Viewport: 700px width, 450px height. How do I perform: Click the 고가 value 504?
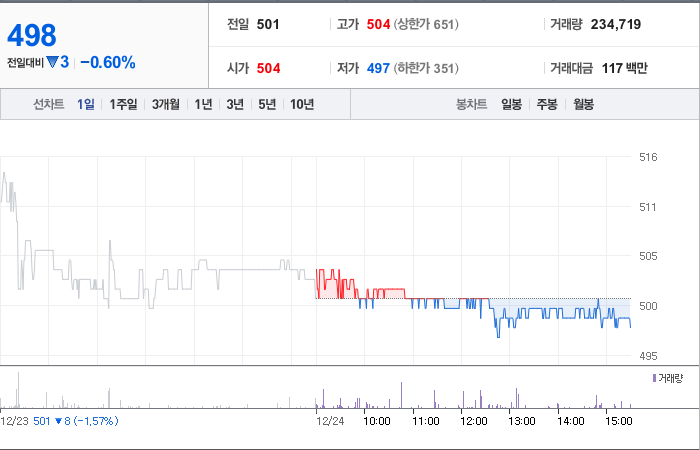(x=378, y=24)
